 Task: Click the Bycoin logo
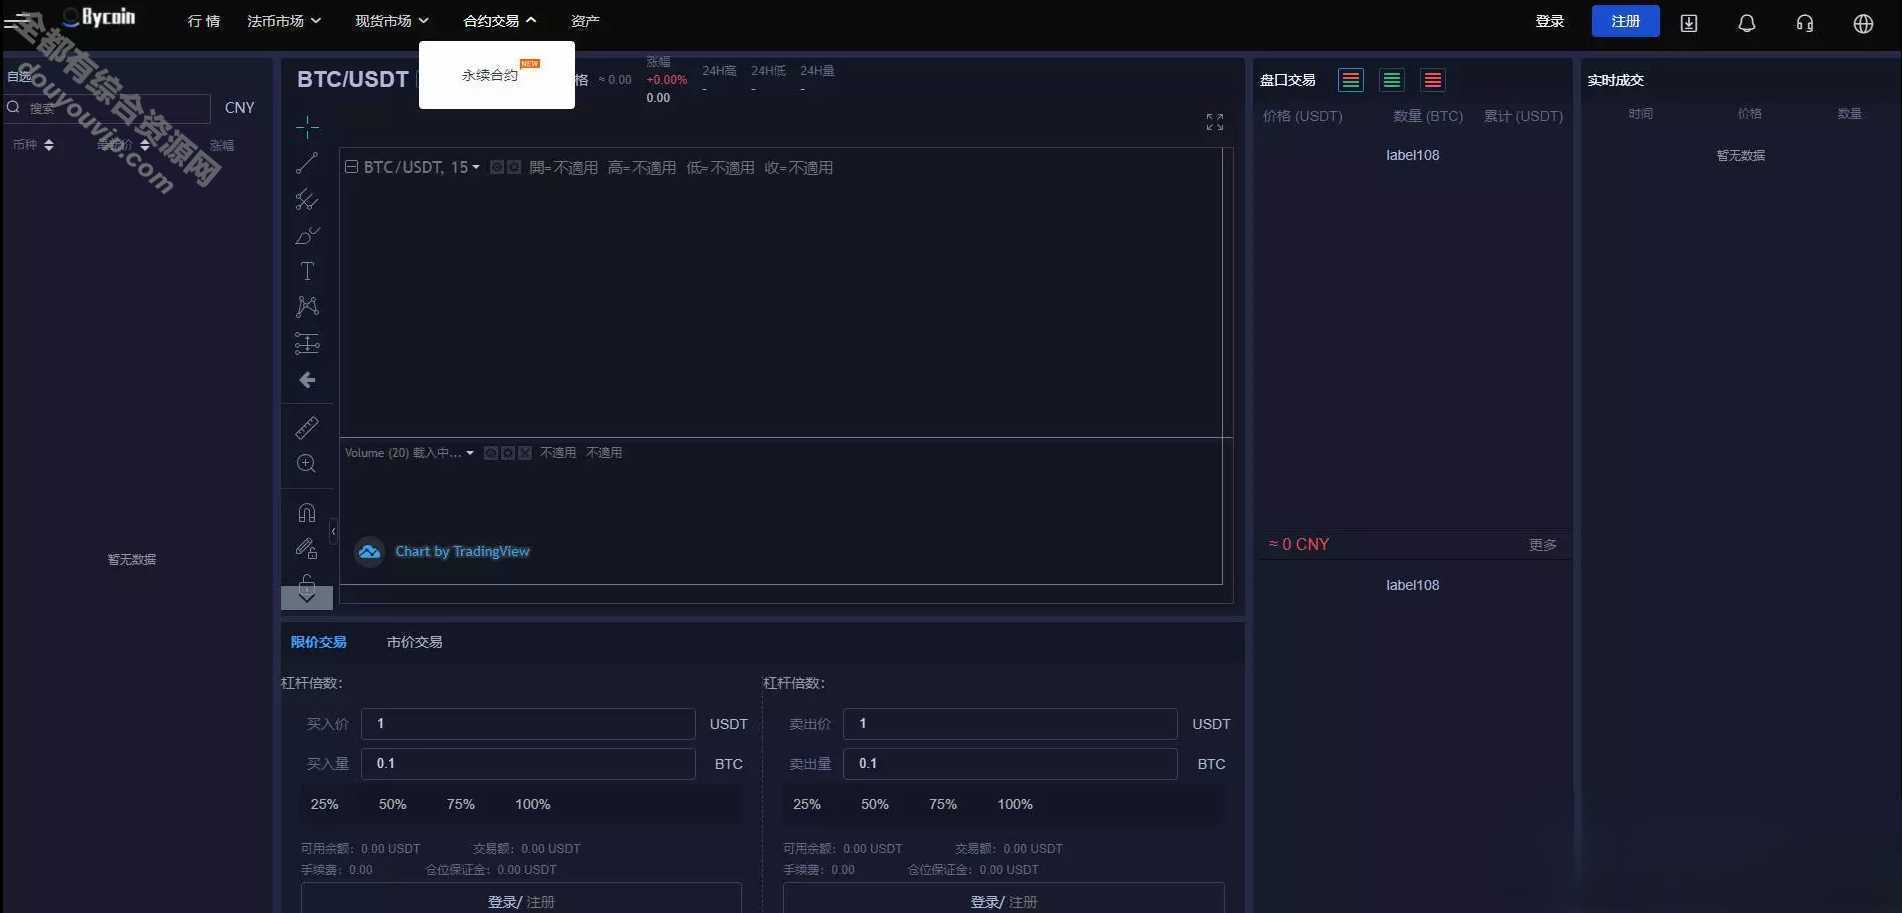pyautogui.click(x=99, y=17)
